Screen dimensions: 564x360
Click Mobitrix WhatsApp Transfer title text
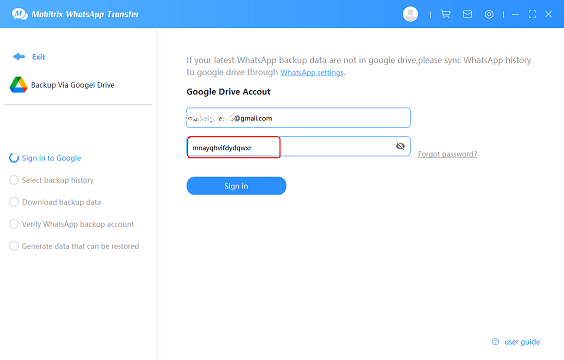[x=85, y=14]
